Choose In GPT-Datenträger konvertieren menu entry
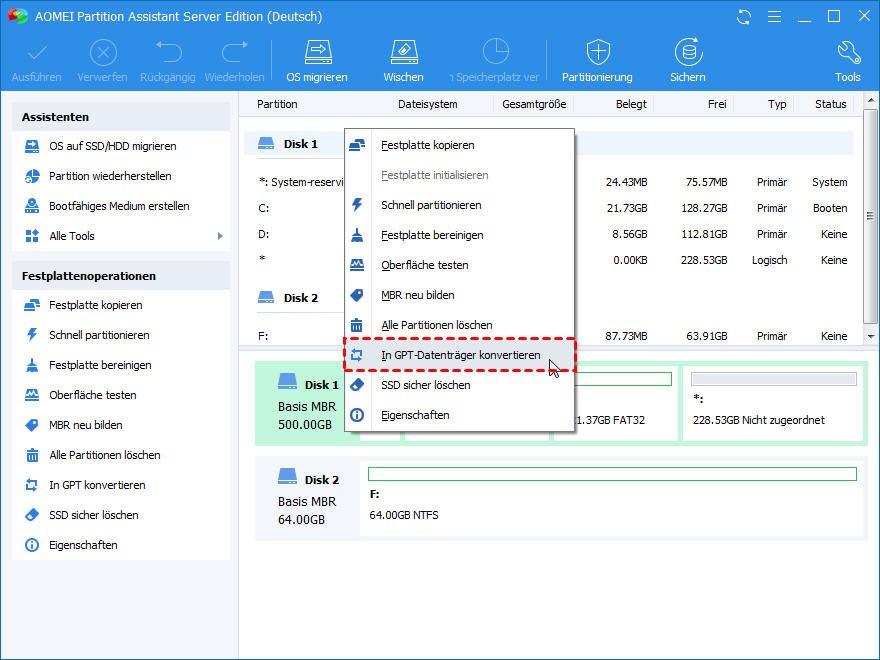Image resolution: width=880 pixels, height=660 pixels. [459, 355]
